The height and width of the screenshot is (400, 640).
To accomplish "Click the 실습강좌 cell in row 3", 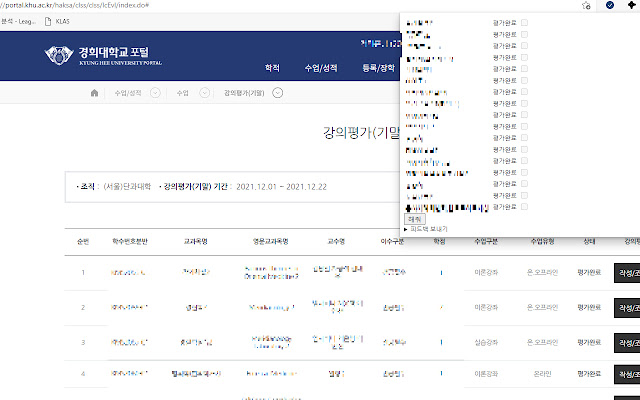I will [x=486, y=342].
